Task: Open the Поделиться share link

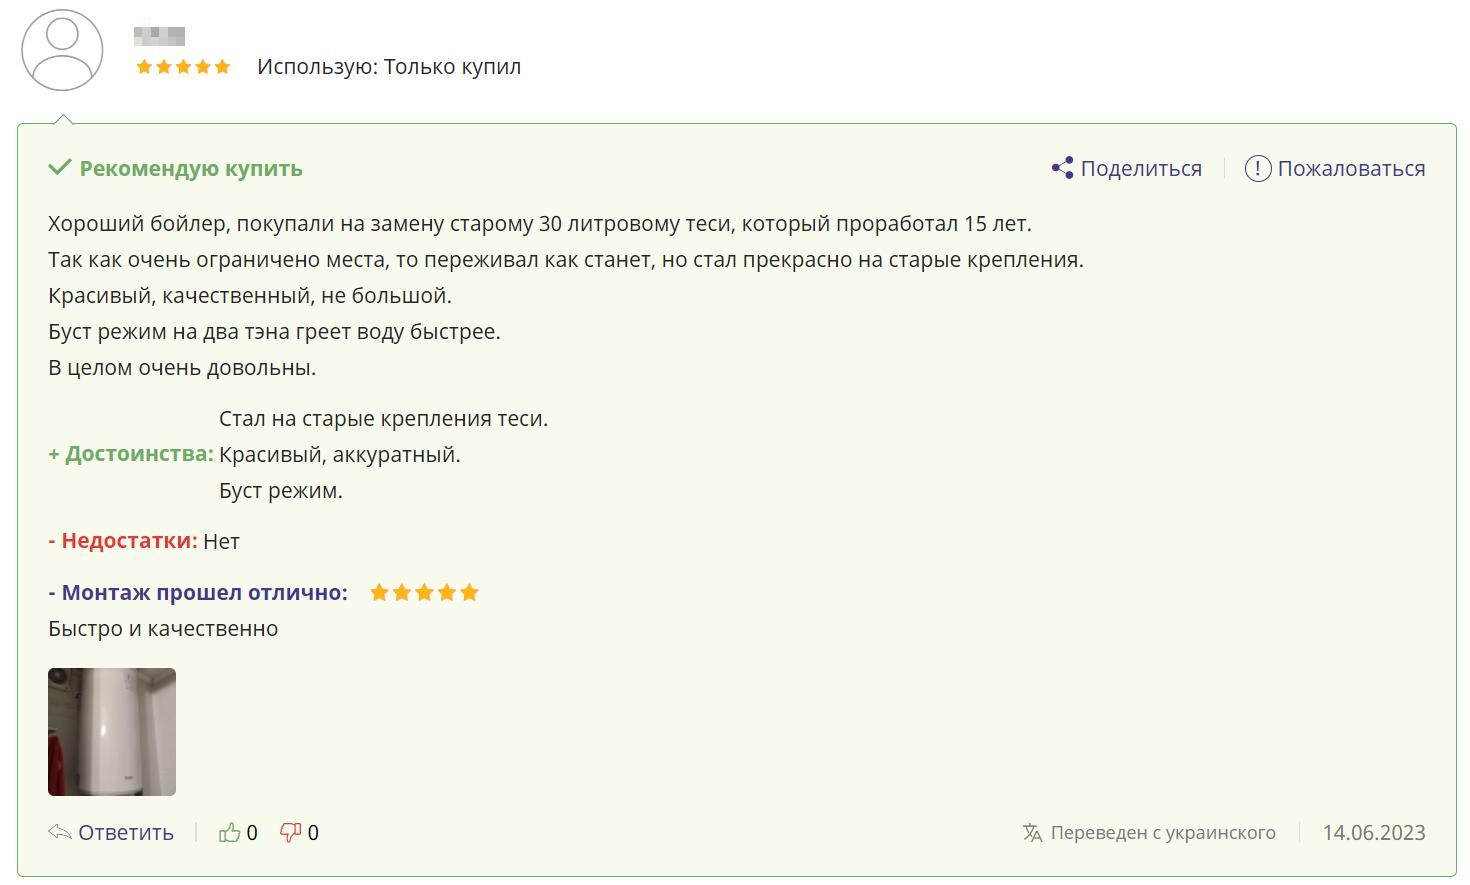Action: (1141, 168)
